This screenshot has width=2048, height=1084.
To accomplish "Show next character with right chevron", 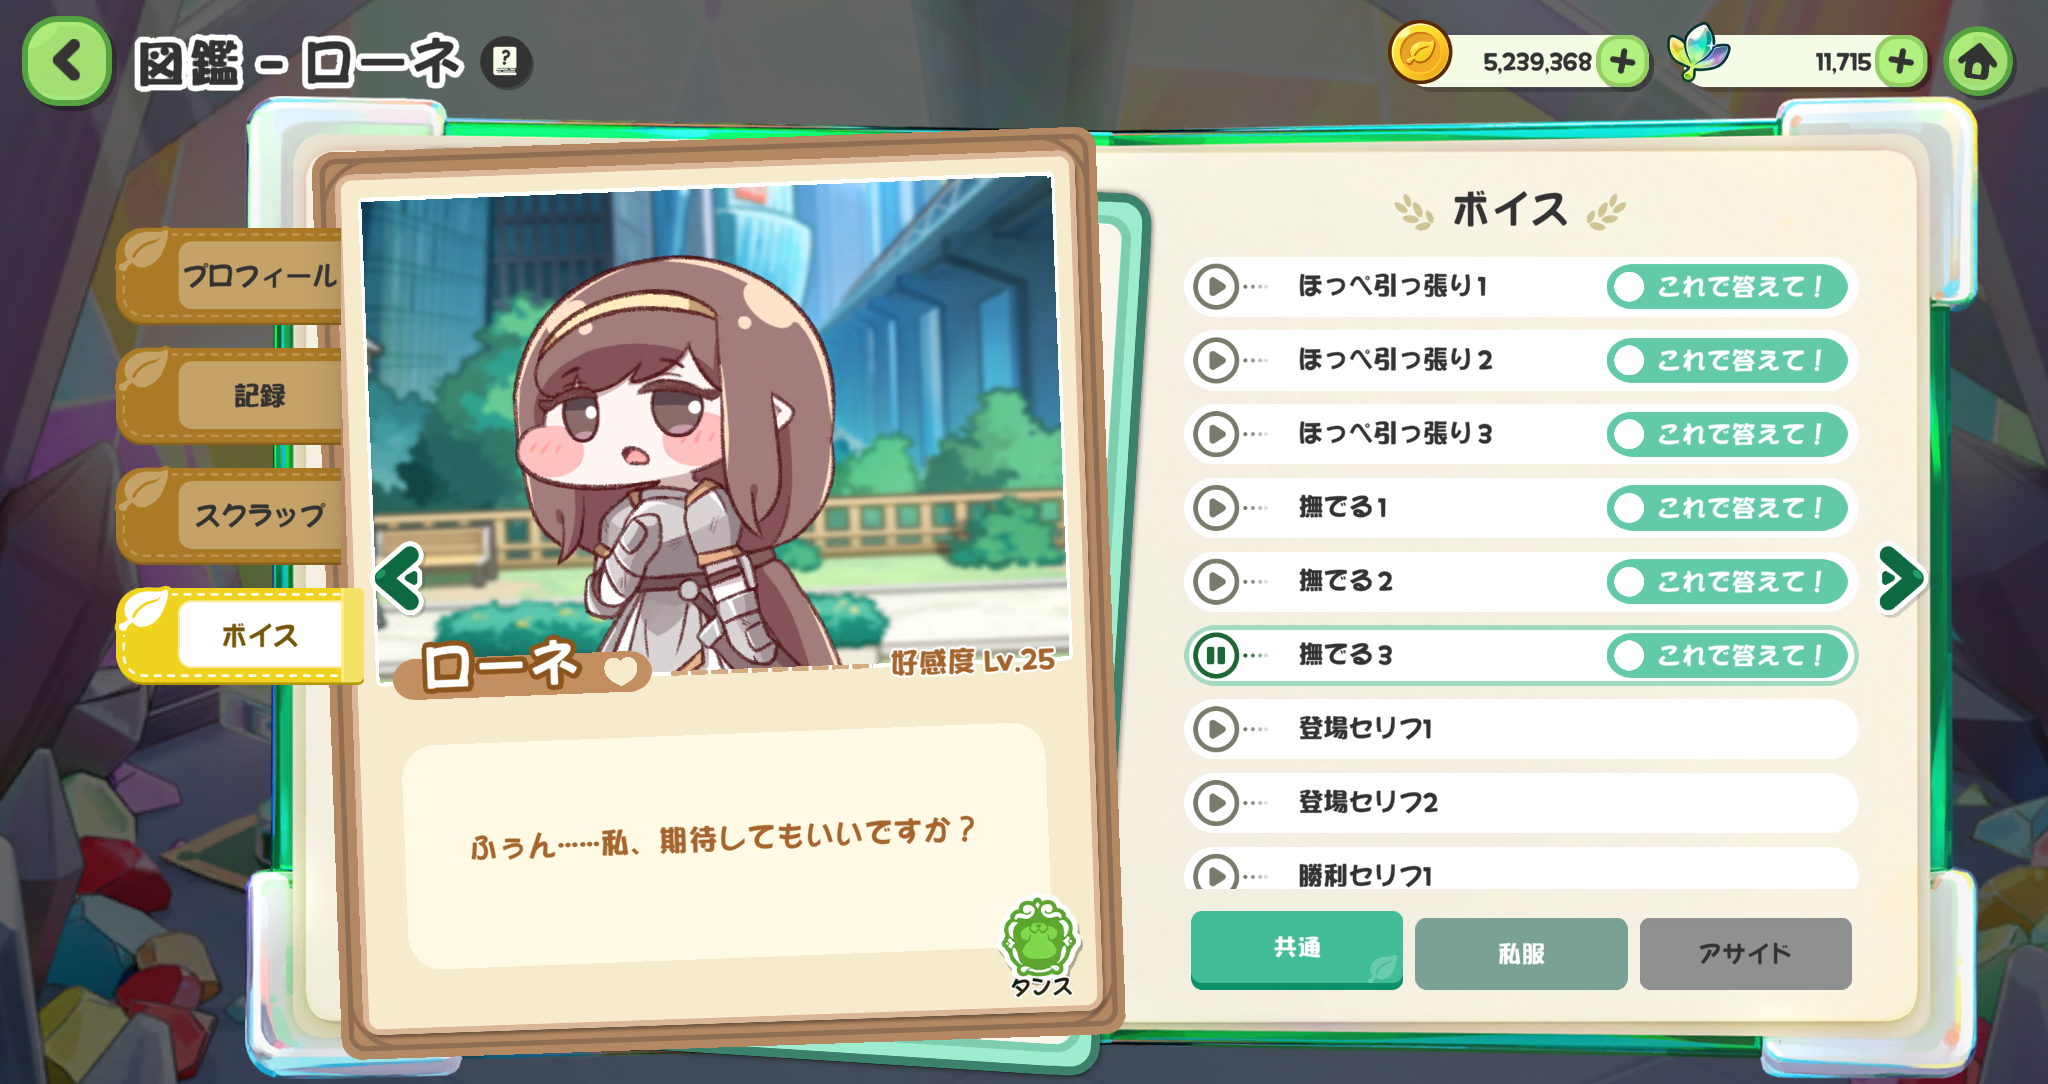I will click(x=1900, y=578).
